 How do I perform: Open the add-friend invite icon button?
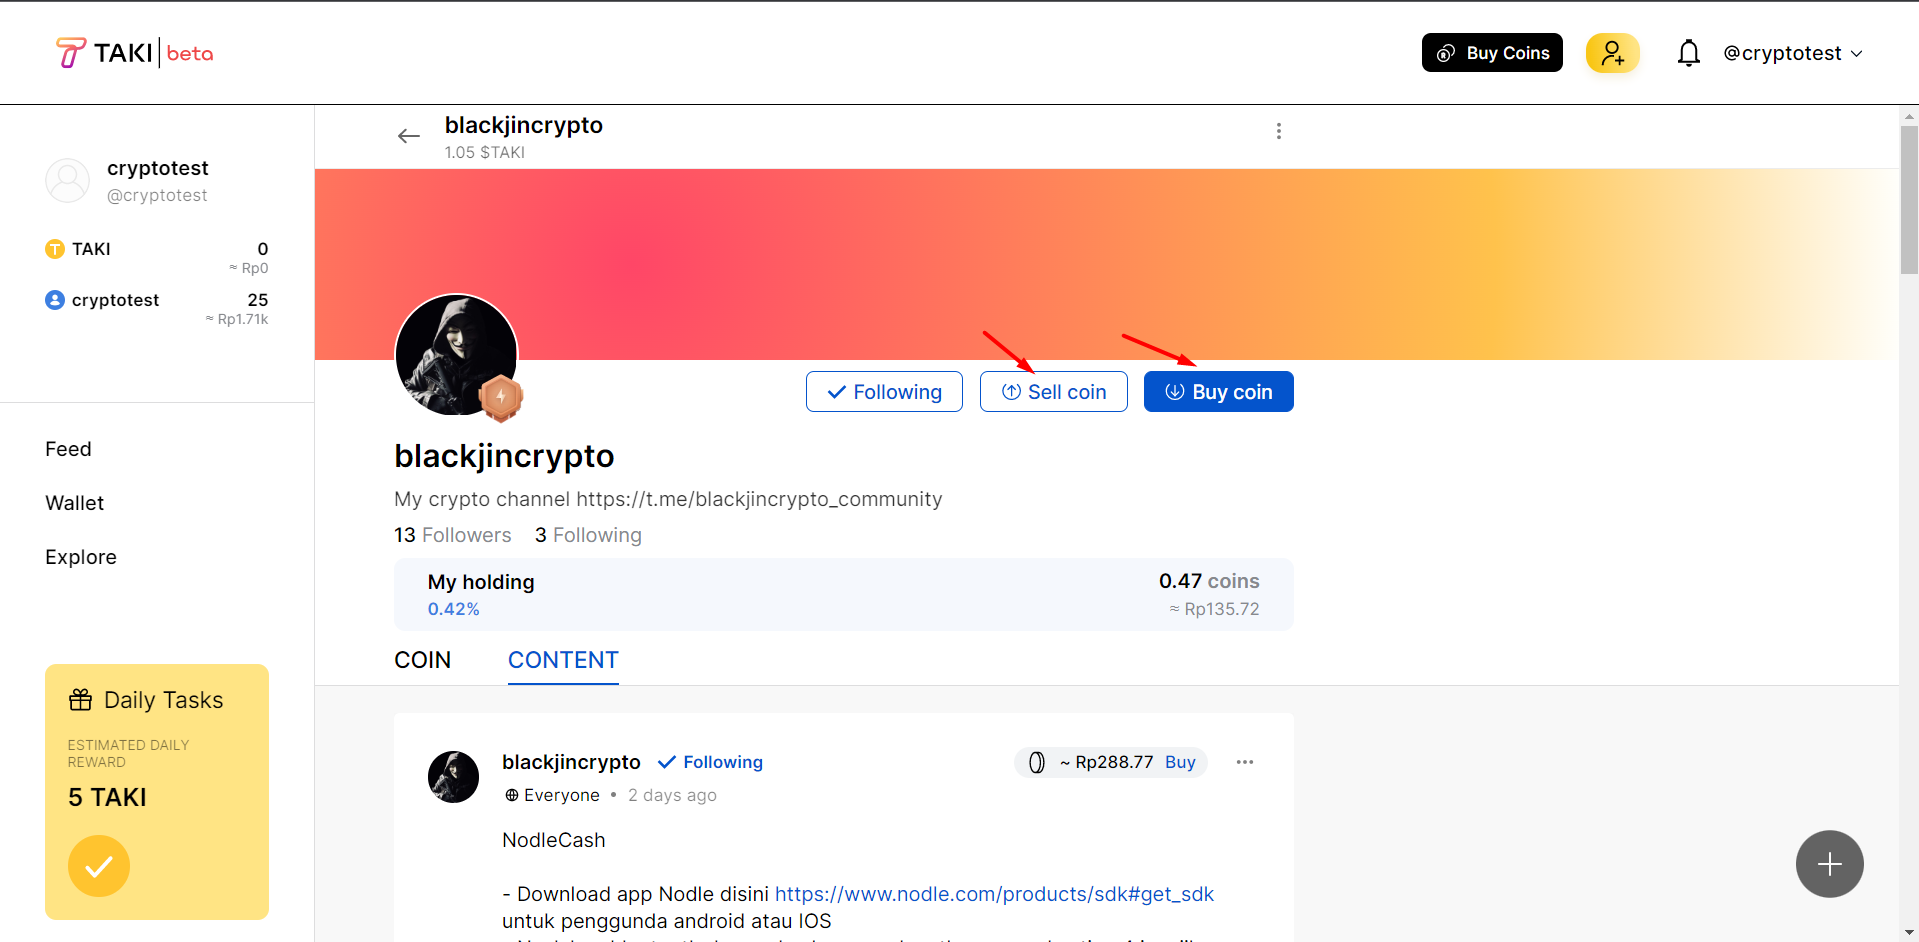(1612, 53)
